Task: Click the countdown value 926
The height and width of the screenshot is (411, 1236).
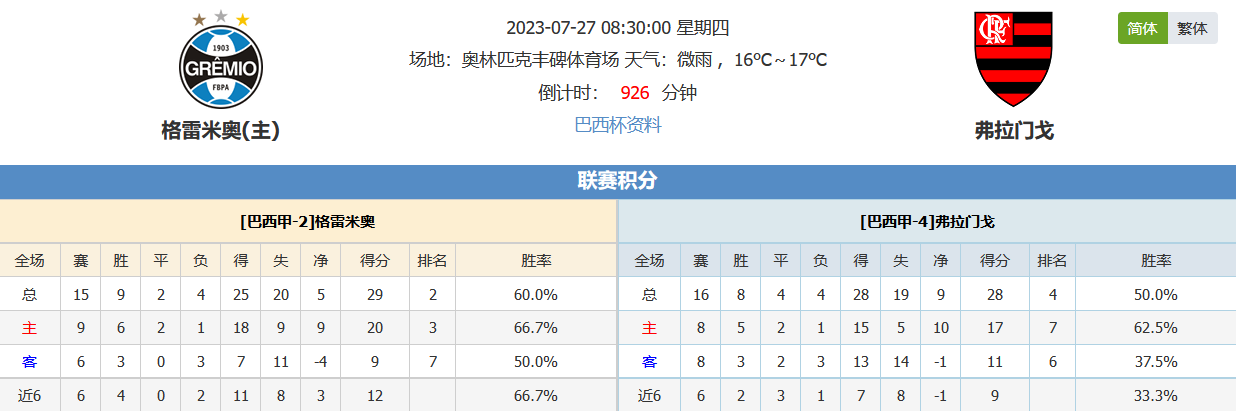Action: click(635, 93)
